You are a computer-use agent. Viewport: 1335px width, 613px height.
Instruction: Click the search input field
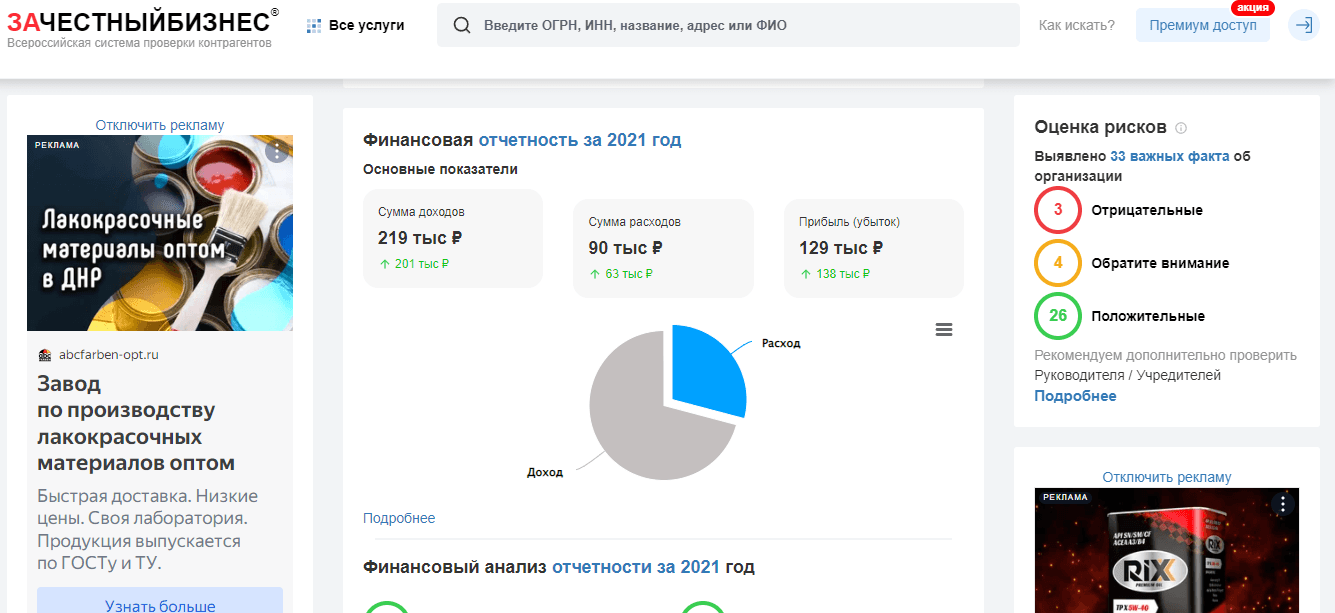pos(740,25)
